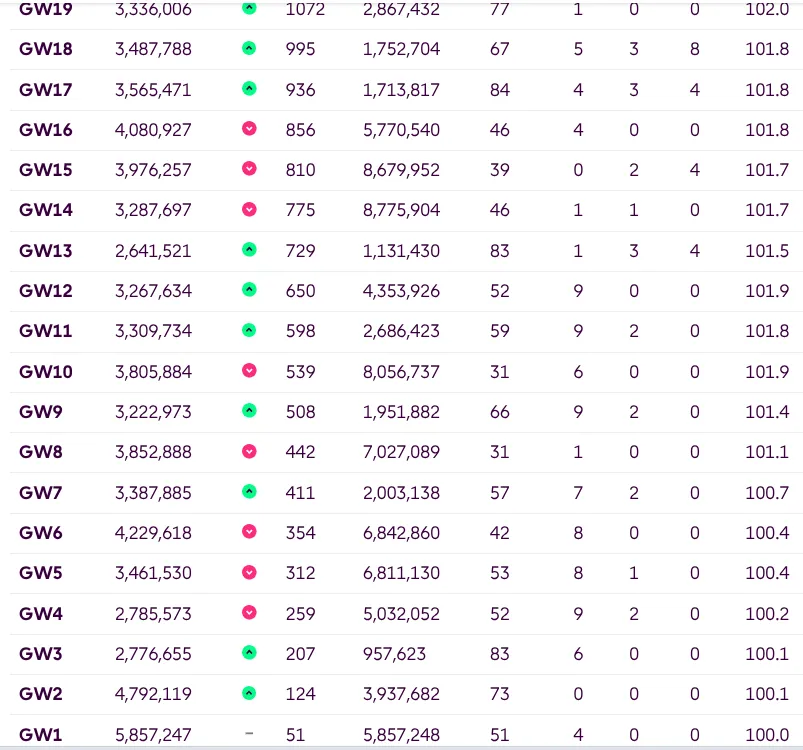Image resolution: width=803 pixels, height=750 pixels.
Task: Select the GW11 row label
Action: pos(46,331)
